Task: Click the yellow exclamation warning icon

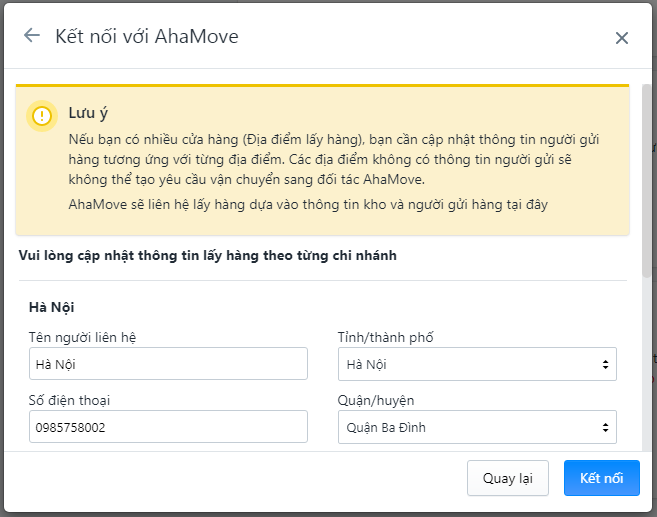Action: [x=42, y=116]
